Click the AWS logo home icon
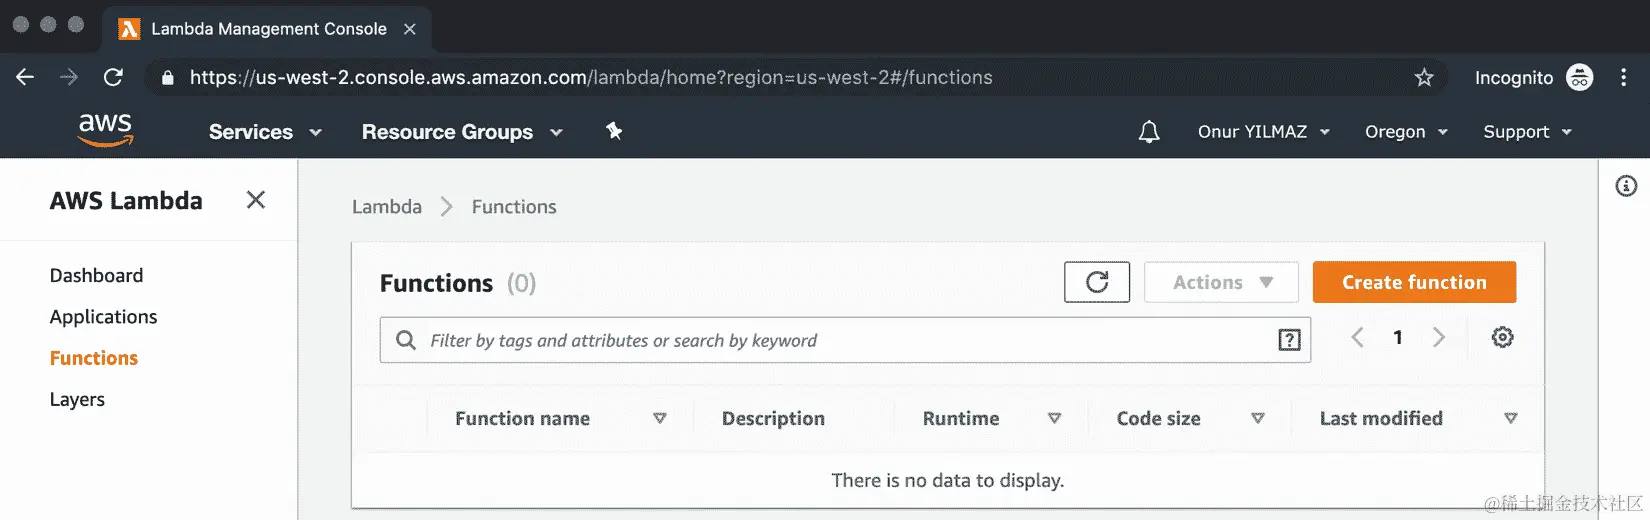This screenshot has height=520, width=1650. coord(105,130)
